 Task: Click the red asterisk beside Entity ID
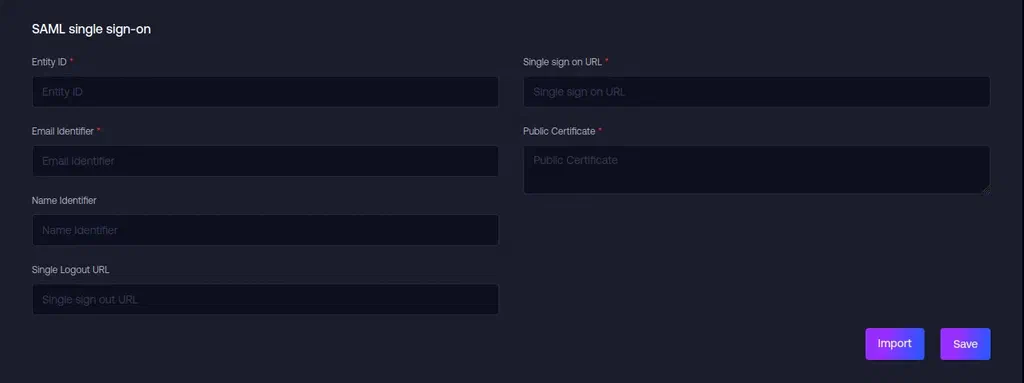click(x=71, y=60)
